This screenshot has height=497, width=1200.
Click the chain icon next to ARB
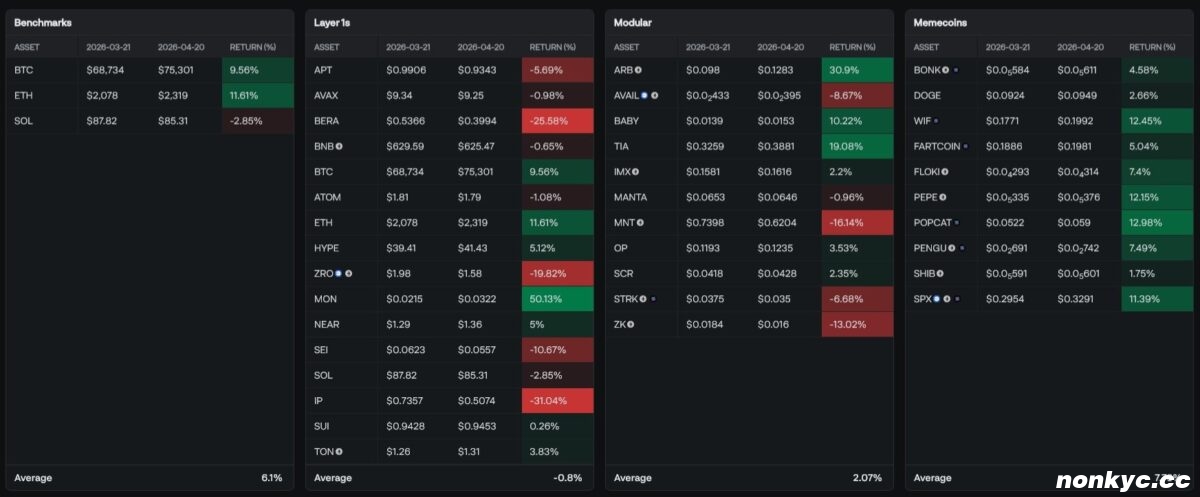(x=638, y=70)
